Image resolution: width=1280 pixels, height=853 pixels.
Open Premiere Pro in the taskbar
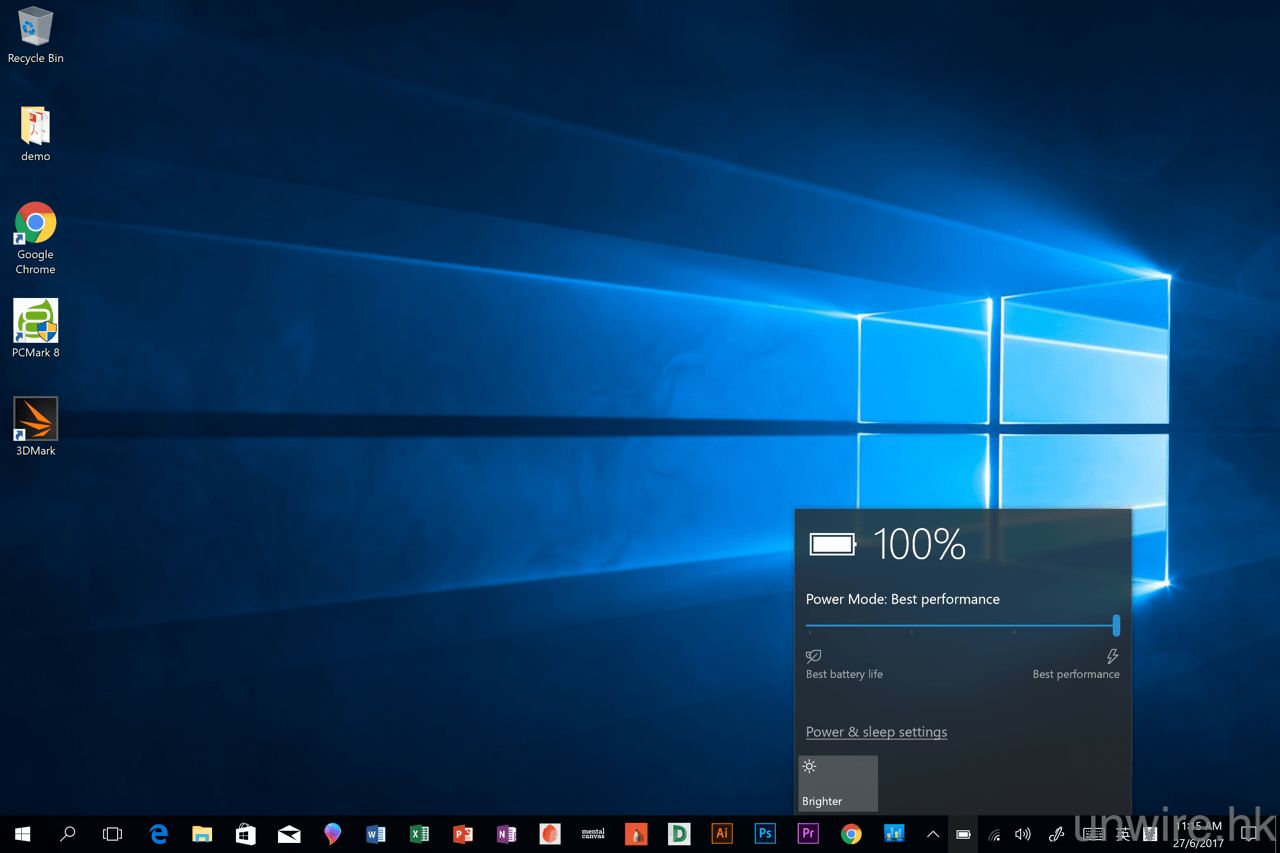(808, 834)
